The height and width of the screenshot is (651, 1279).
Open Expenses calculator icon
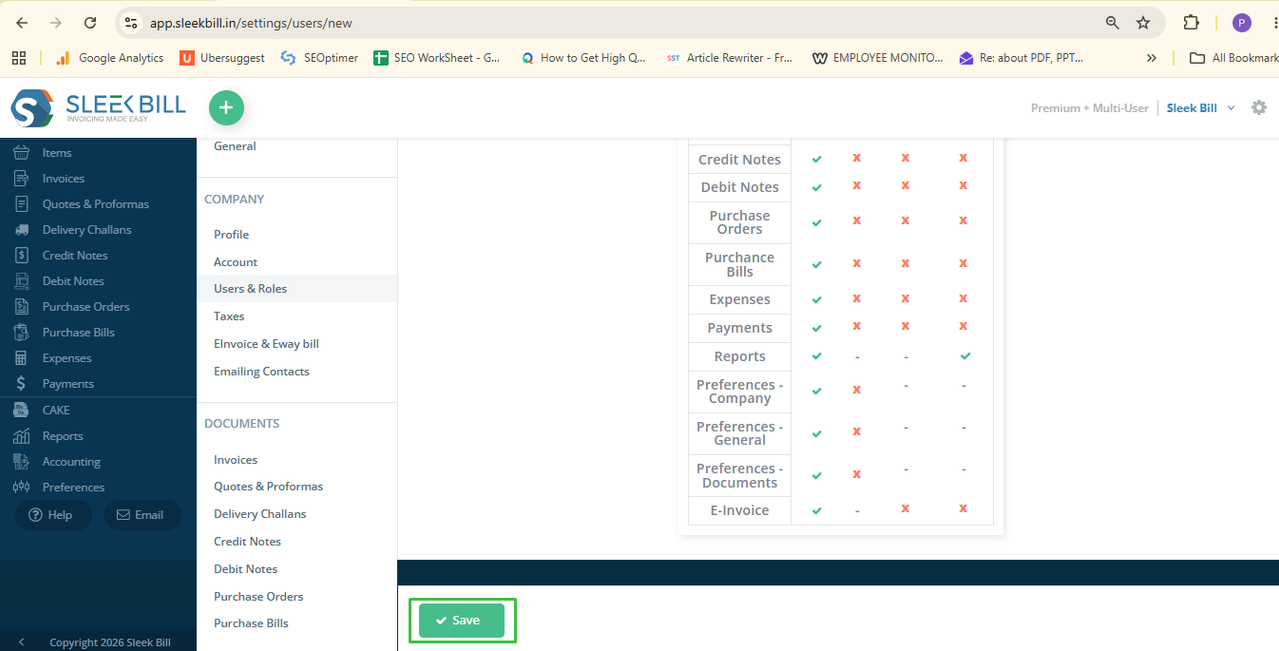pyautogui.click(x=21, y=358)
